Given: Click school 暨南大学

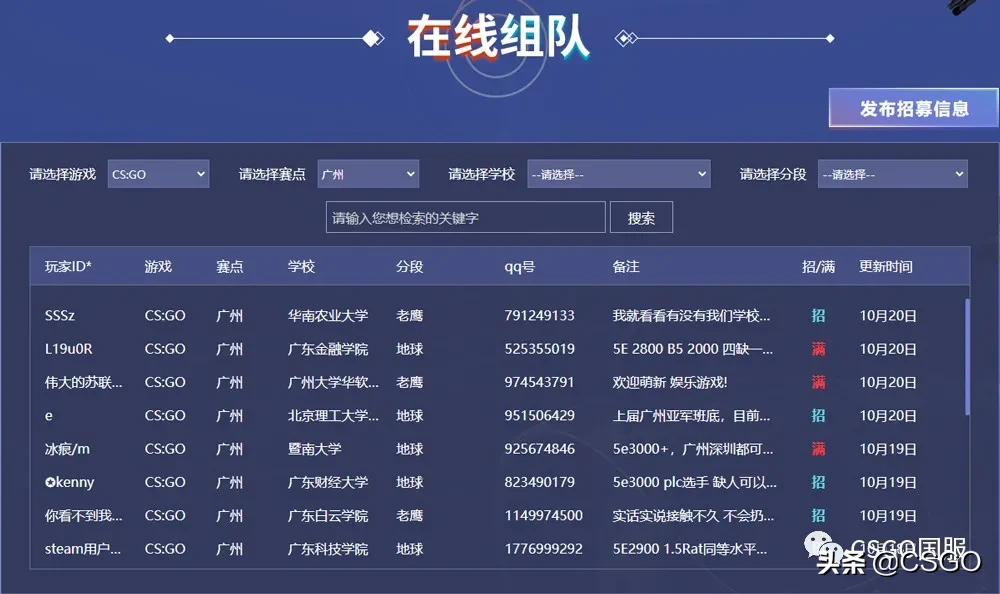Looking at the screenshot, I should point(314,449).
